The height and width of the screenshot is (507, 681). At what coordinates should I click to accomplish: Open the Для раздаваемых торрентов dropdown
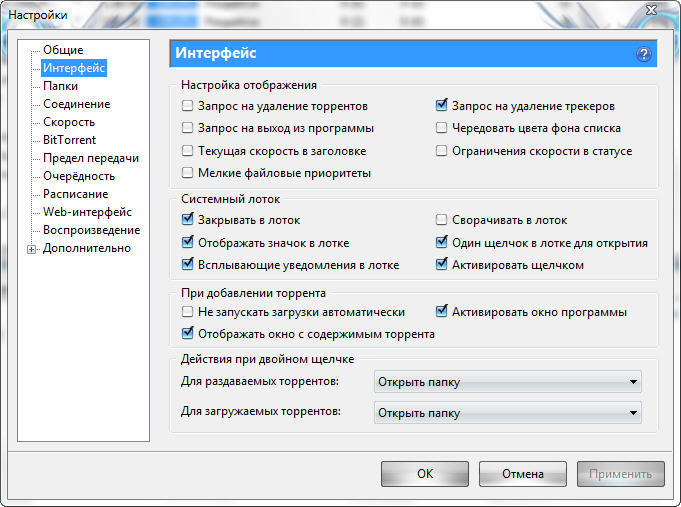pyautogui.click(x=507, y=382)
